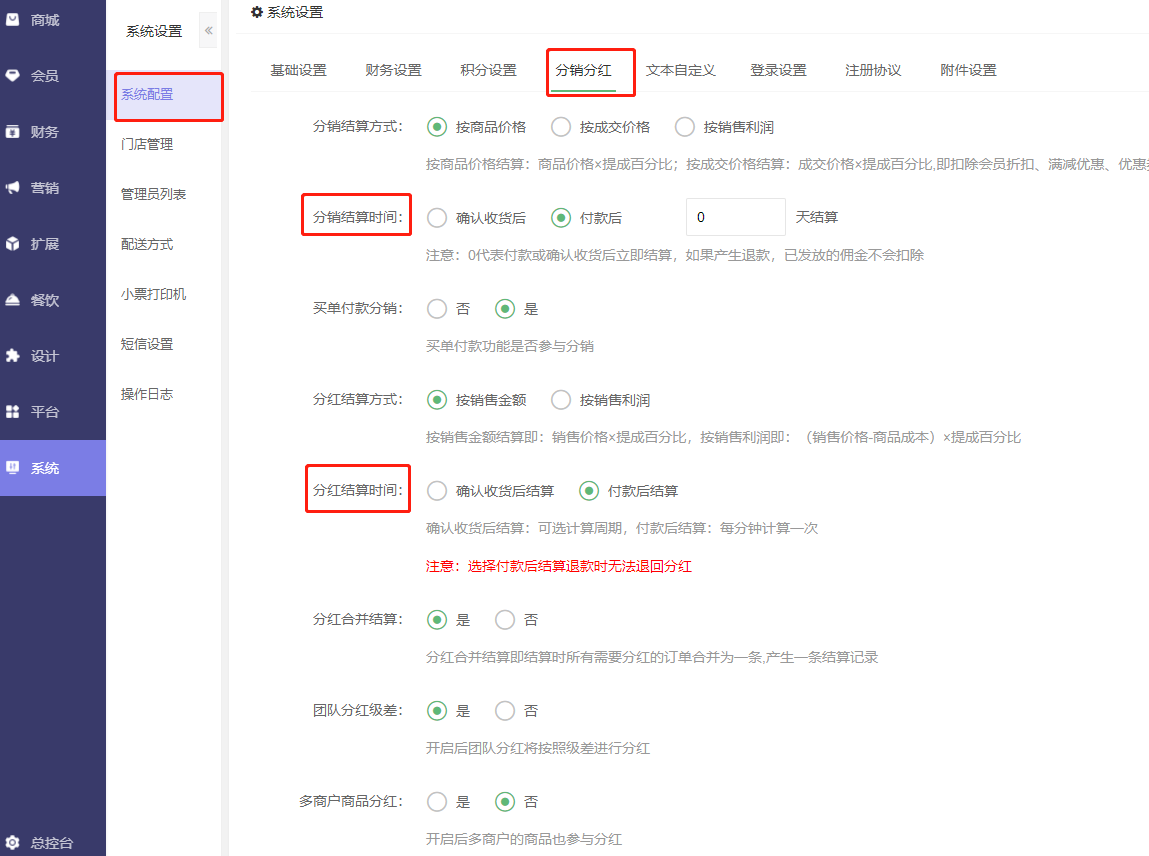Select 按成交价格 for 分销结算方式
The image size is (1149, 856).
561,127
